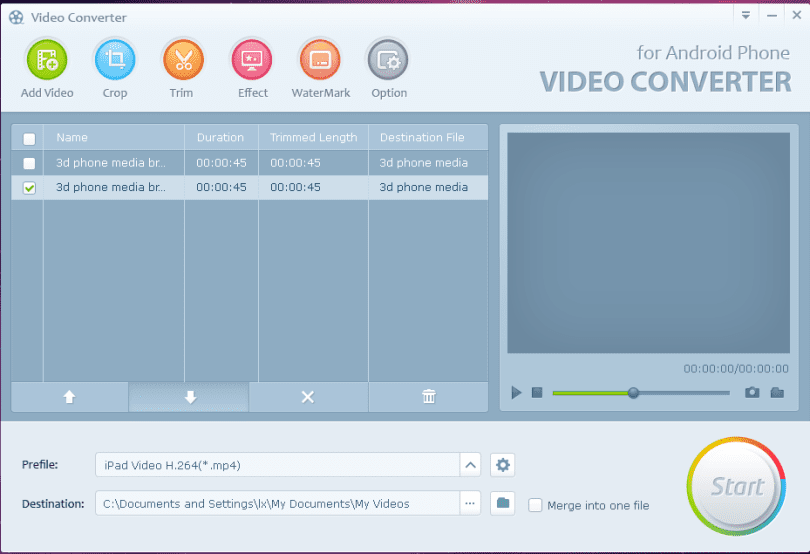Screen dimensions: 810x554
Task: Minimize the Video Converter window
Action: (772, 16)
